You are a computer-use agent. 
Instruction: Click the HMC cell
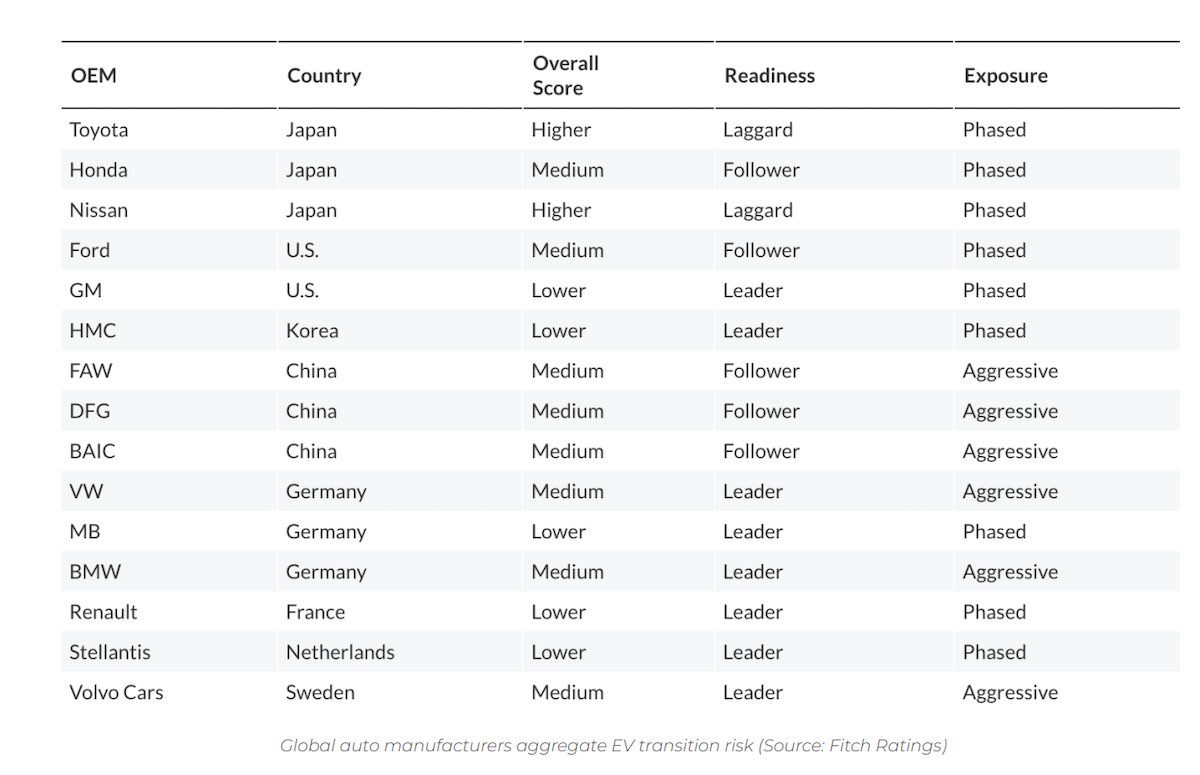(91, 330)
